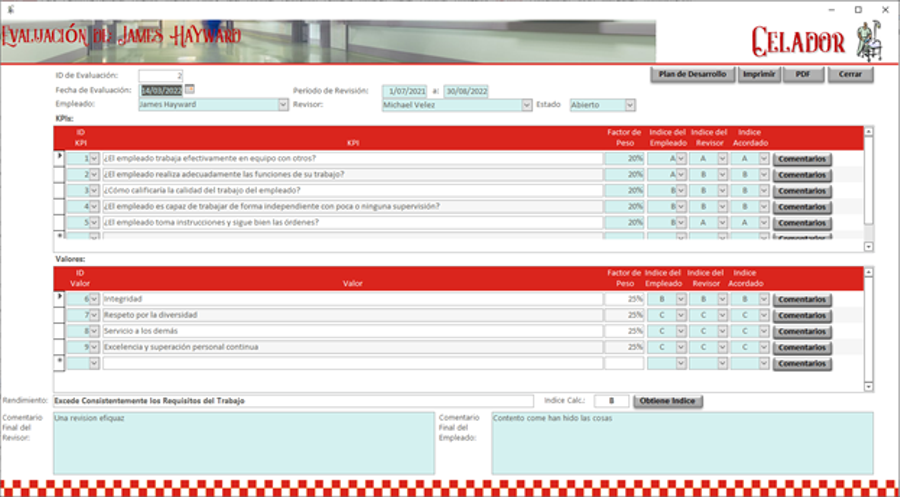Click the new-record asterisk in Valores
The height and width of the screenshot is (497, 900).
point(59,363)
